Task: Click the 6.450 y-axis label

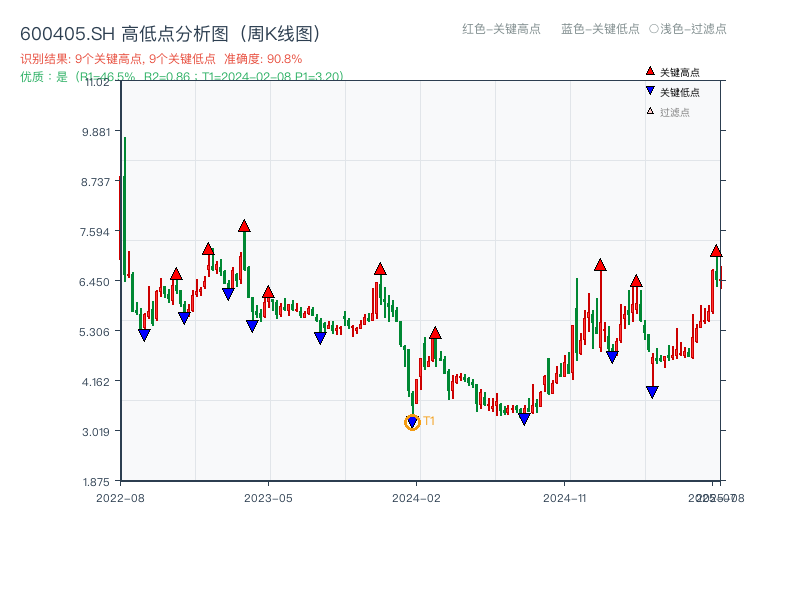Action: click(x=94, y=282)
